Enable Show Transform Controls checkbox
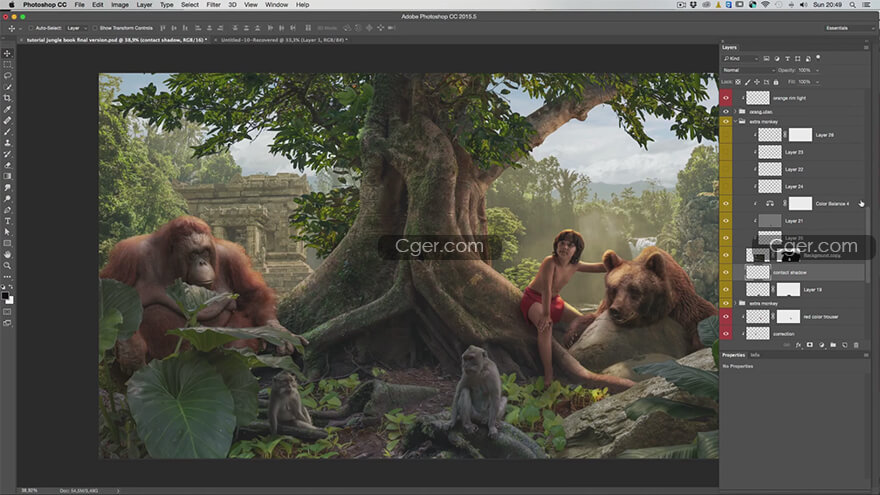880x495 pixels. point(95,28)
